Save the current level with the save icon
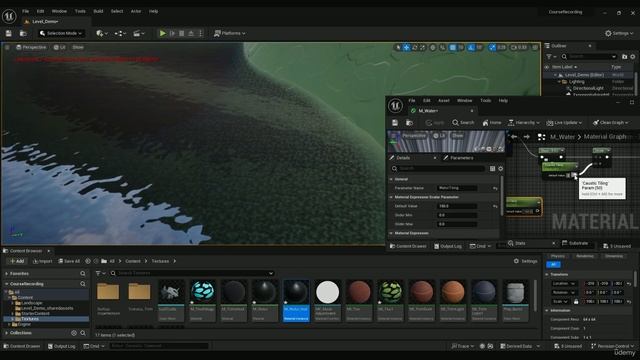 coord(8,33)
